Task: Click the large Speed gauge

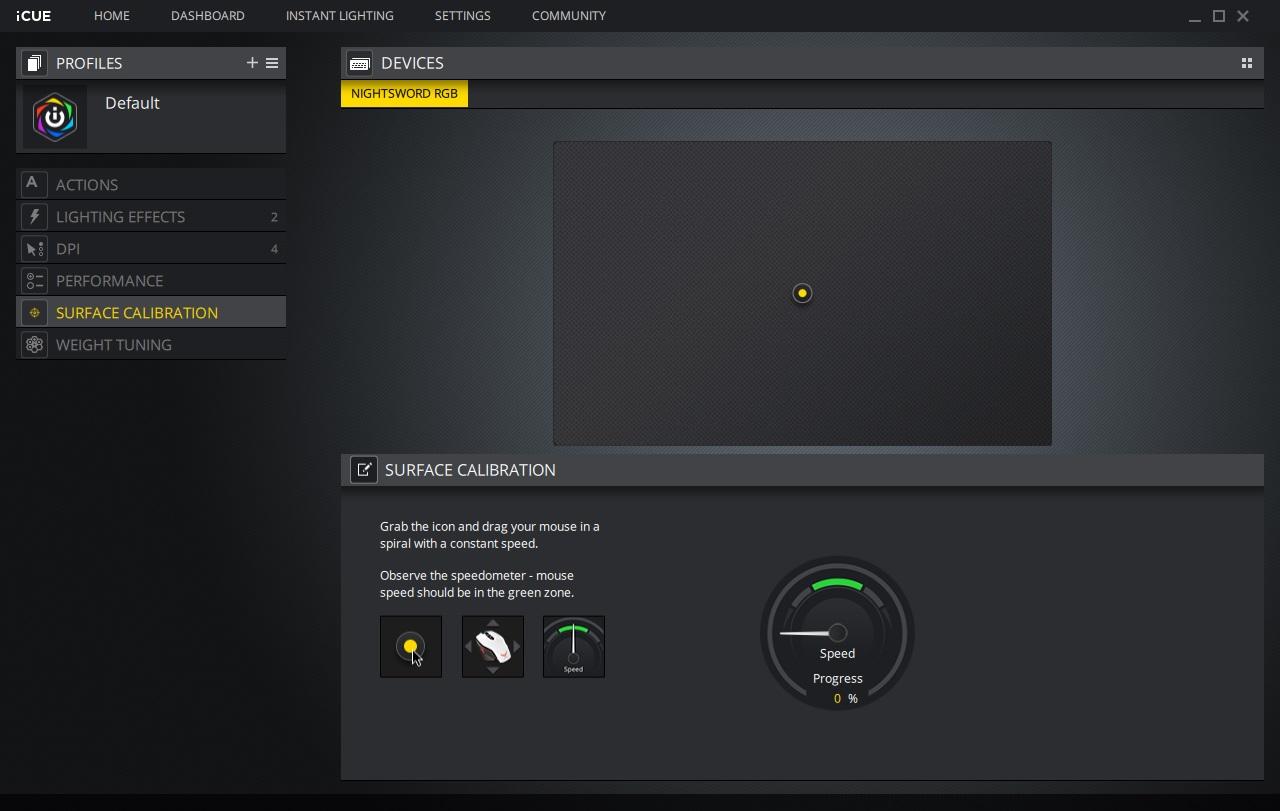Action: [x=837, y=633]
